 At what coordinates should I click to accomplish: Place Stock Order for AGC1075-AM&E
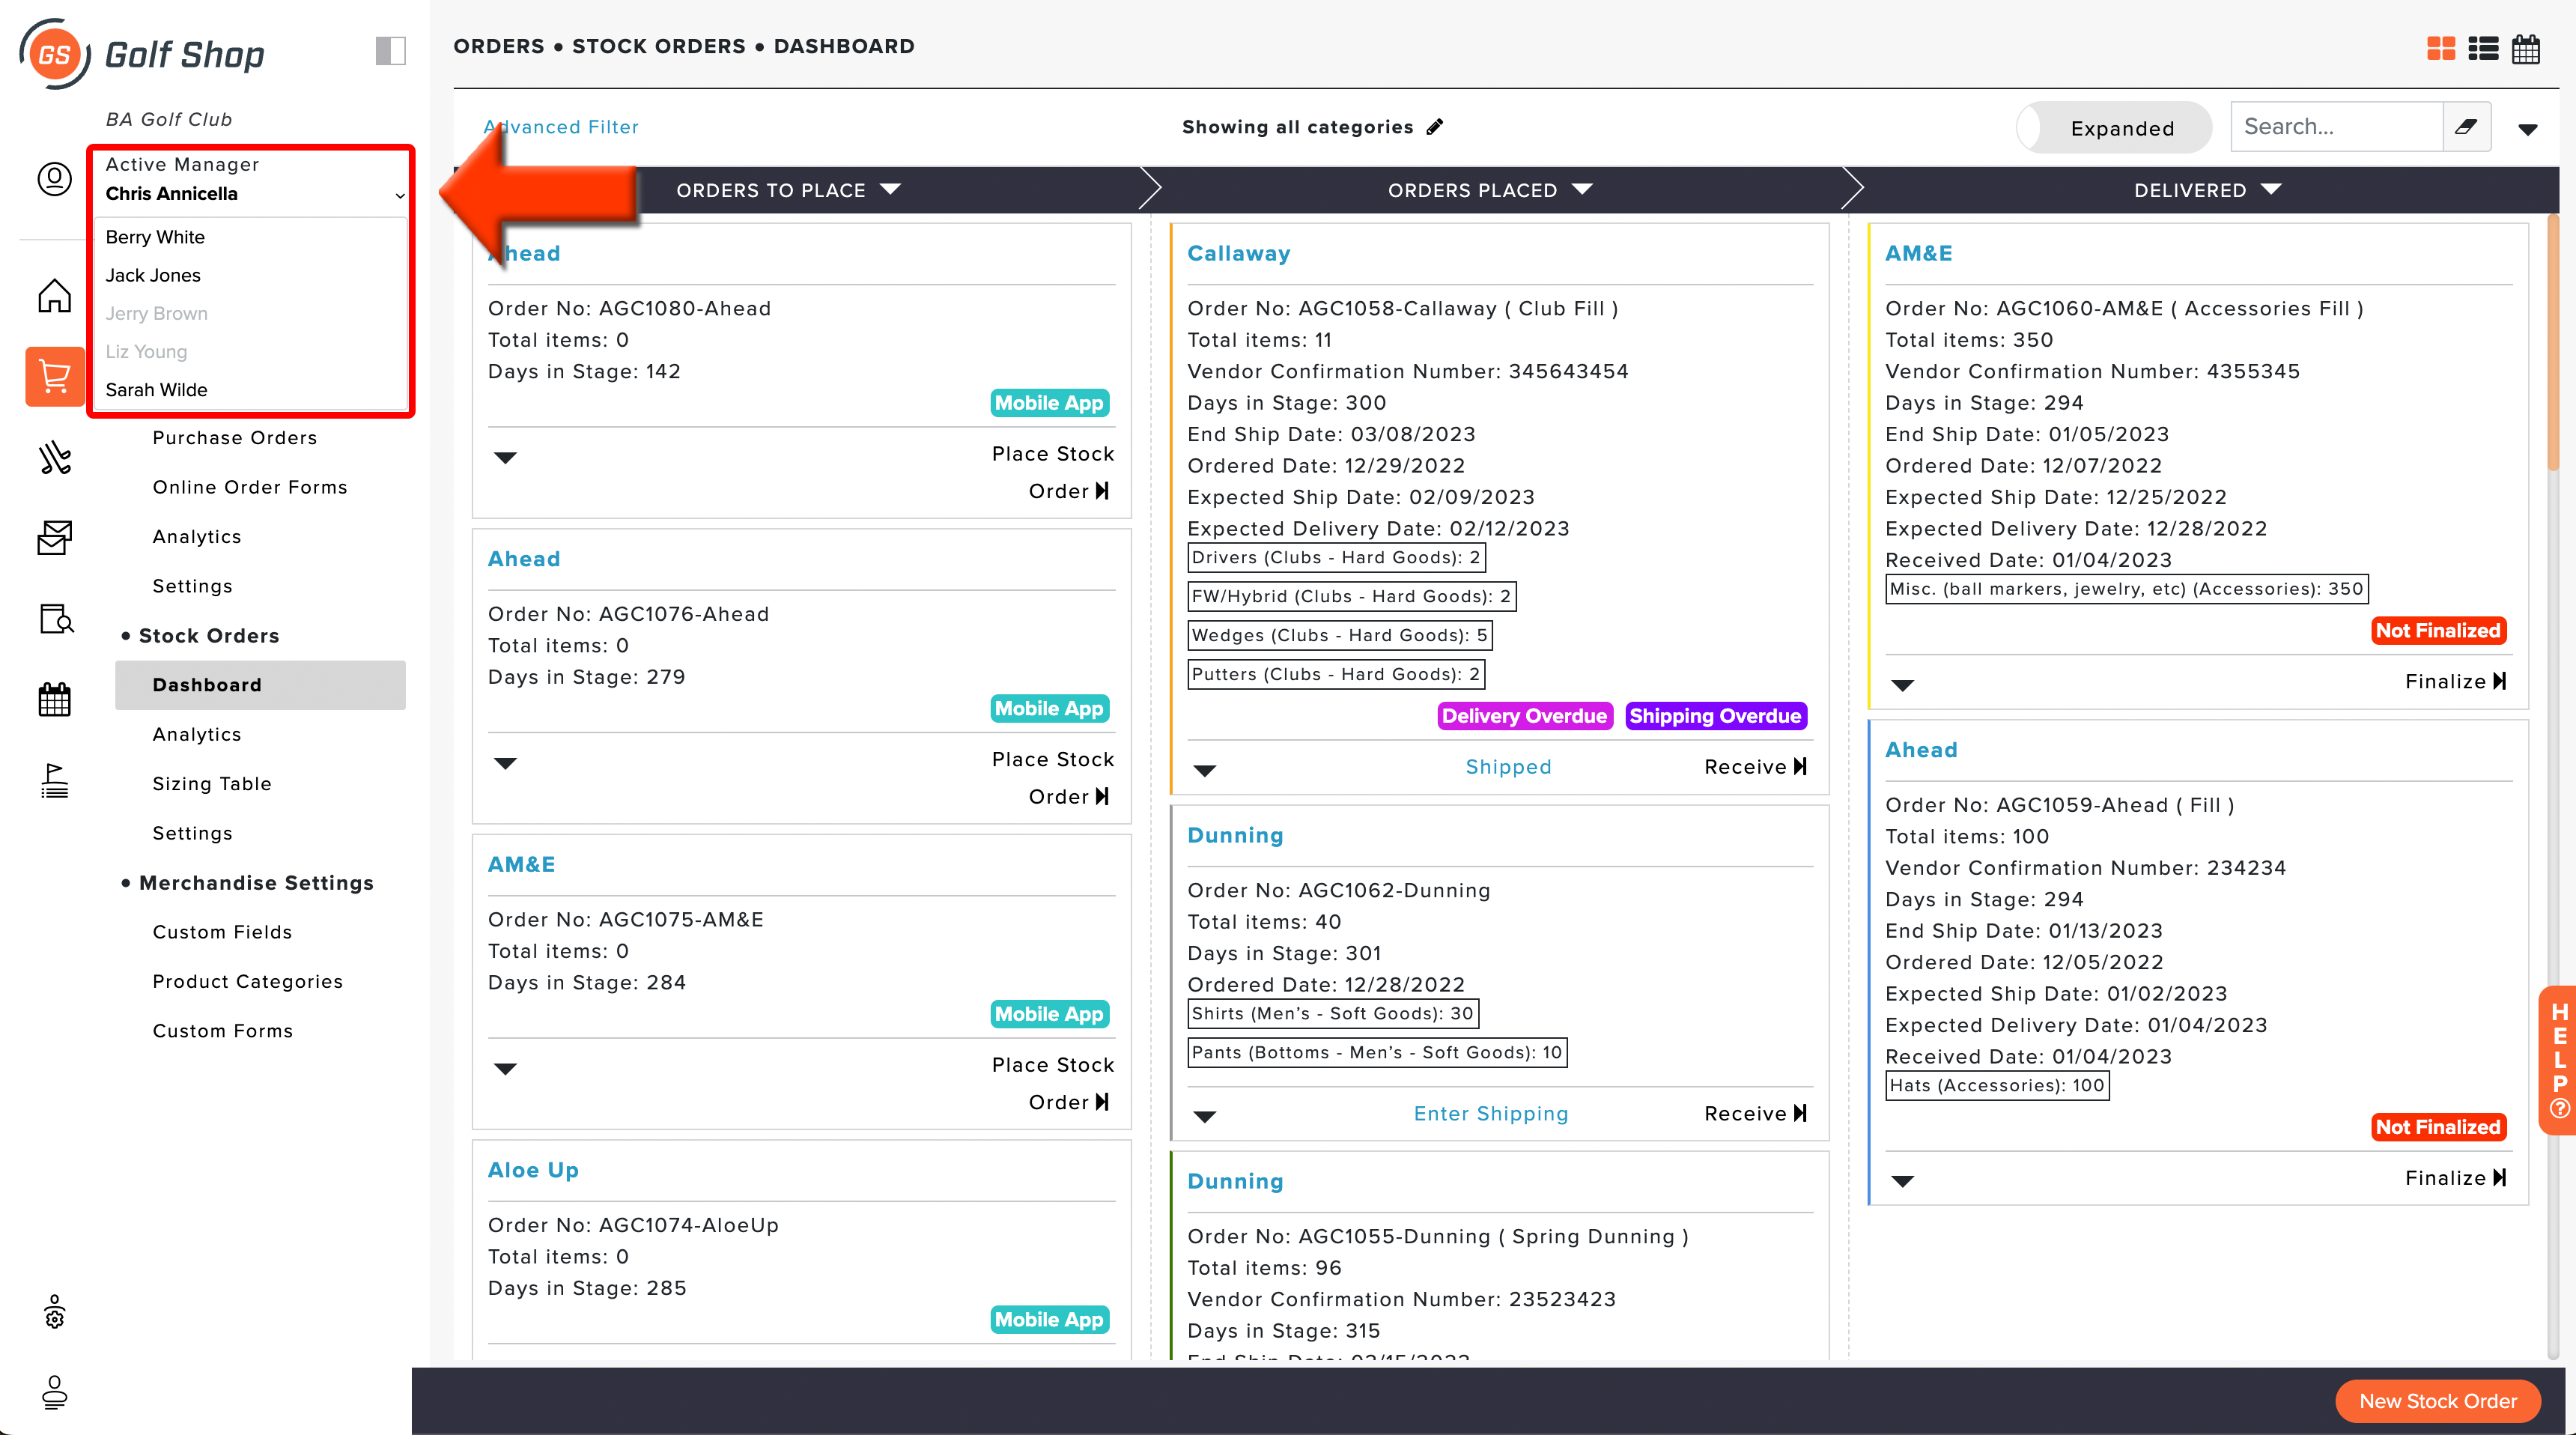[x=1052, y=1084]
